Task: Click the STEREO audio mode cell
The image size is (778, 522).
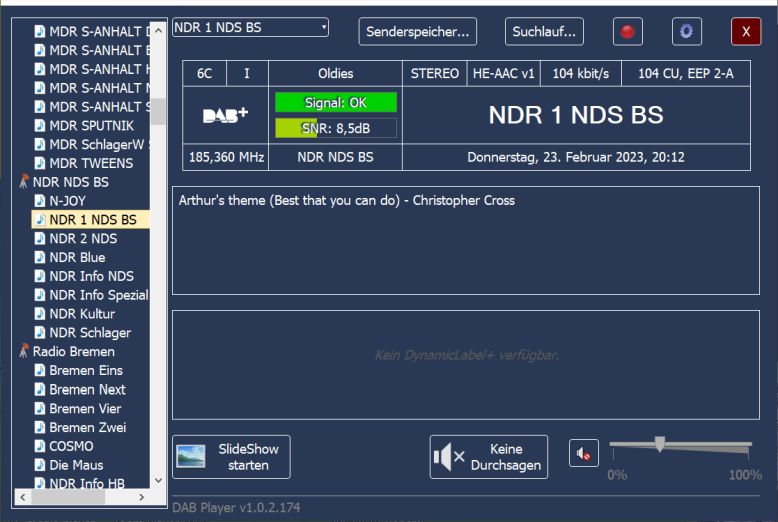Action: point(434,73)
